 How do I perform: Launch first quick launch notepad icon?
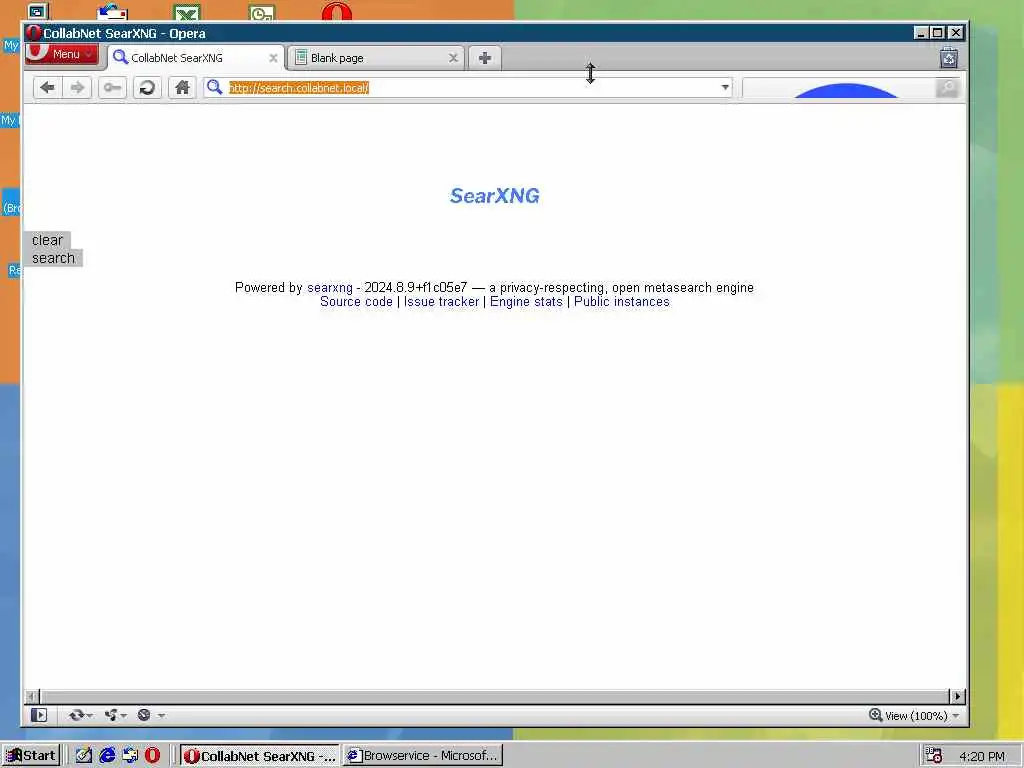[84, 756]
